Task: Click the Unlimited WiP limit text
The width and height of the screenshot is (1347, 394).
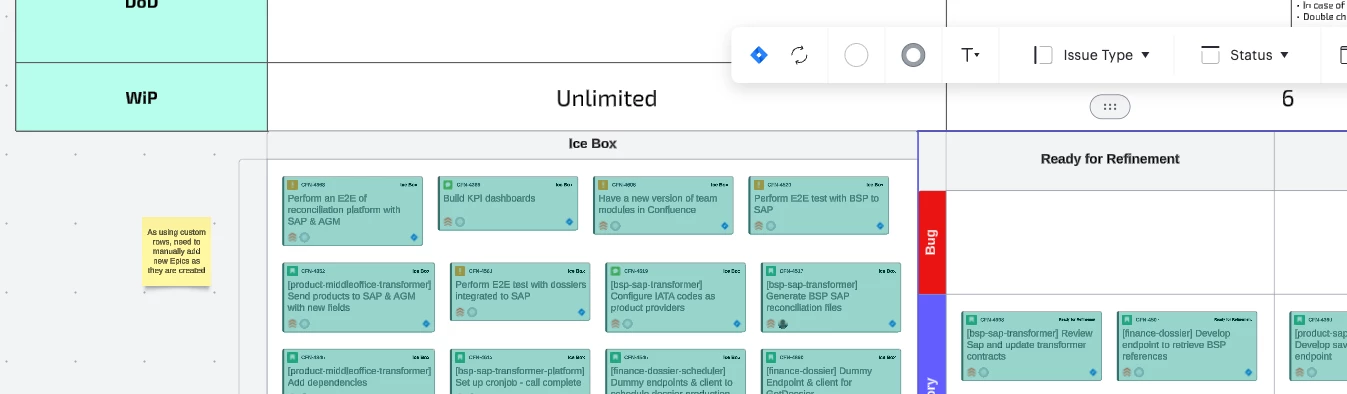Action: pyautogui.click(x=607, y=98)
